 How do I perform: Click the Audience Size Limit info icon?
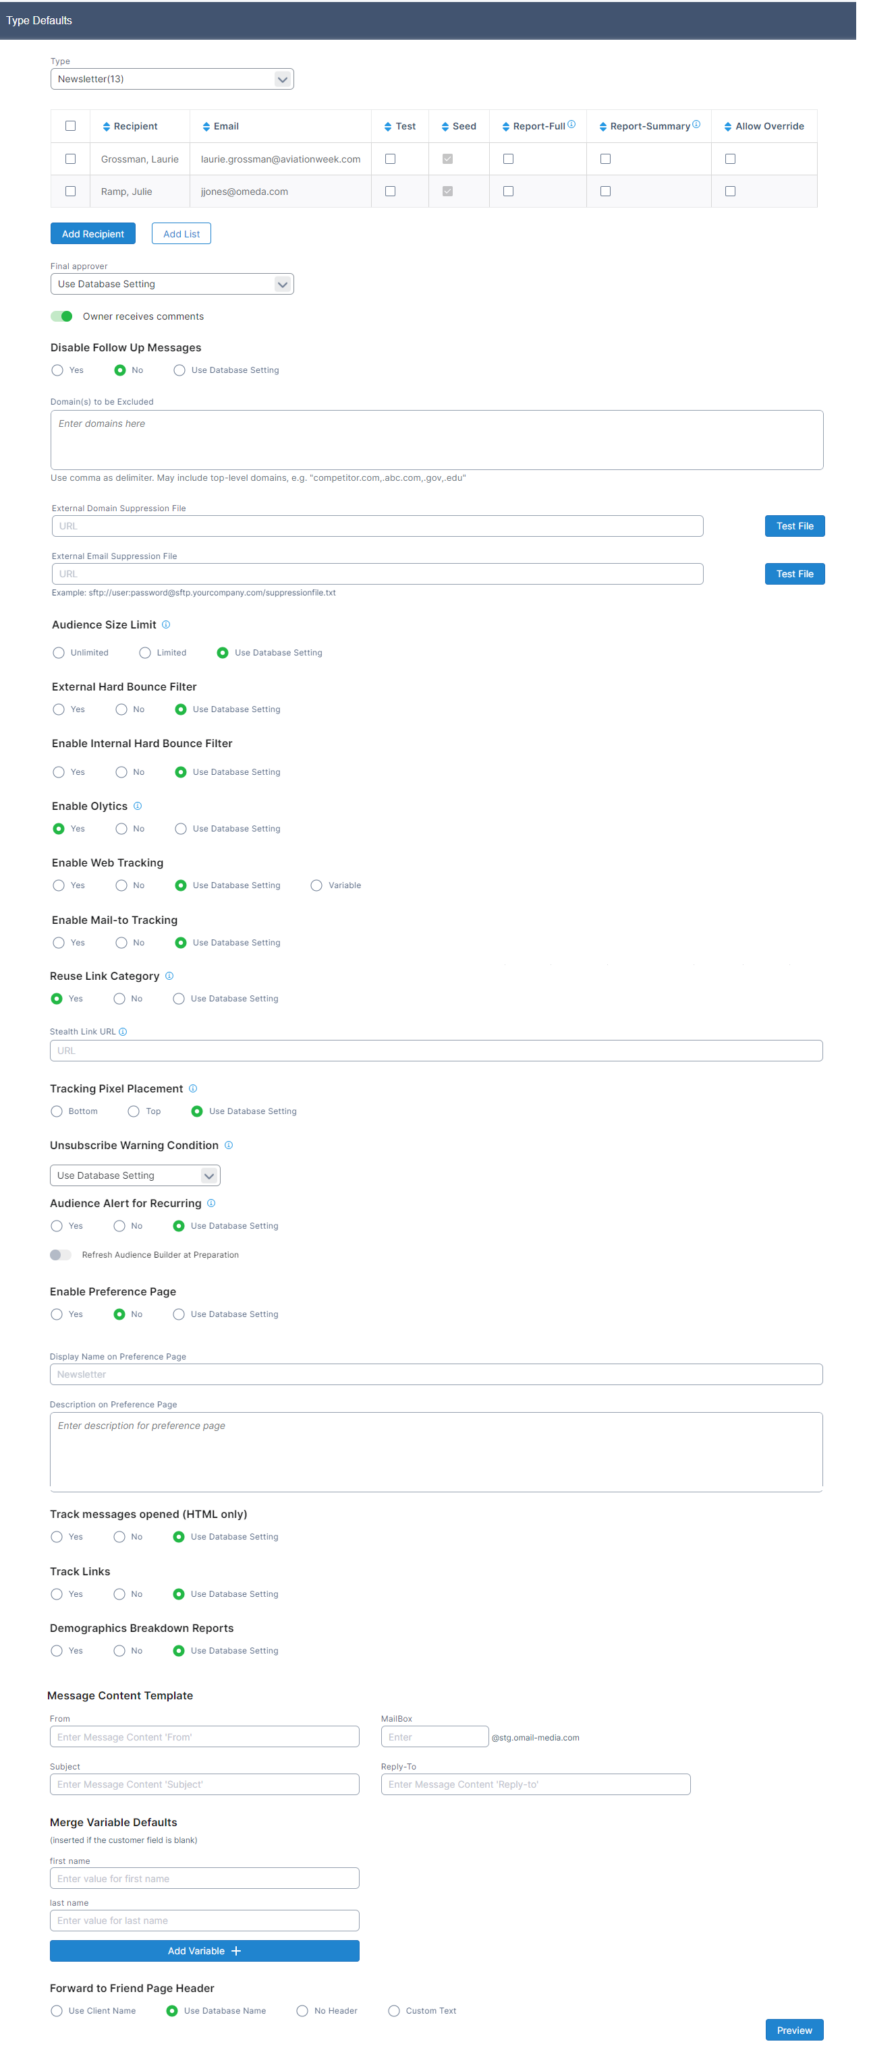[166, 624]
